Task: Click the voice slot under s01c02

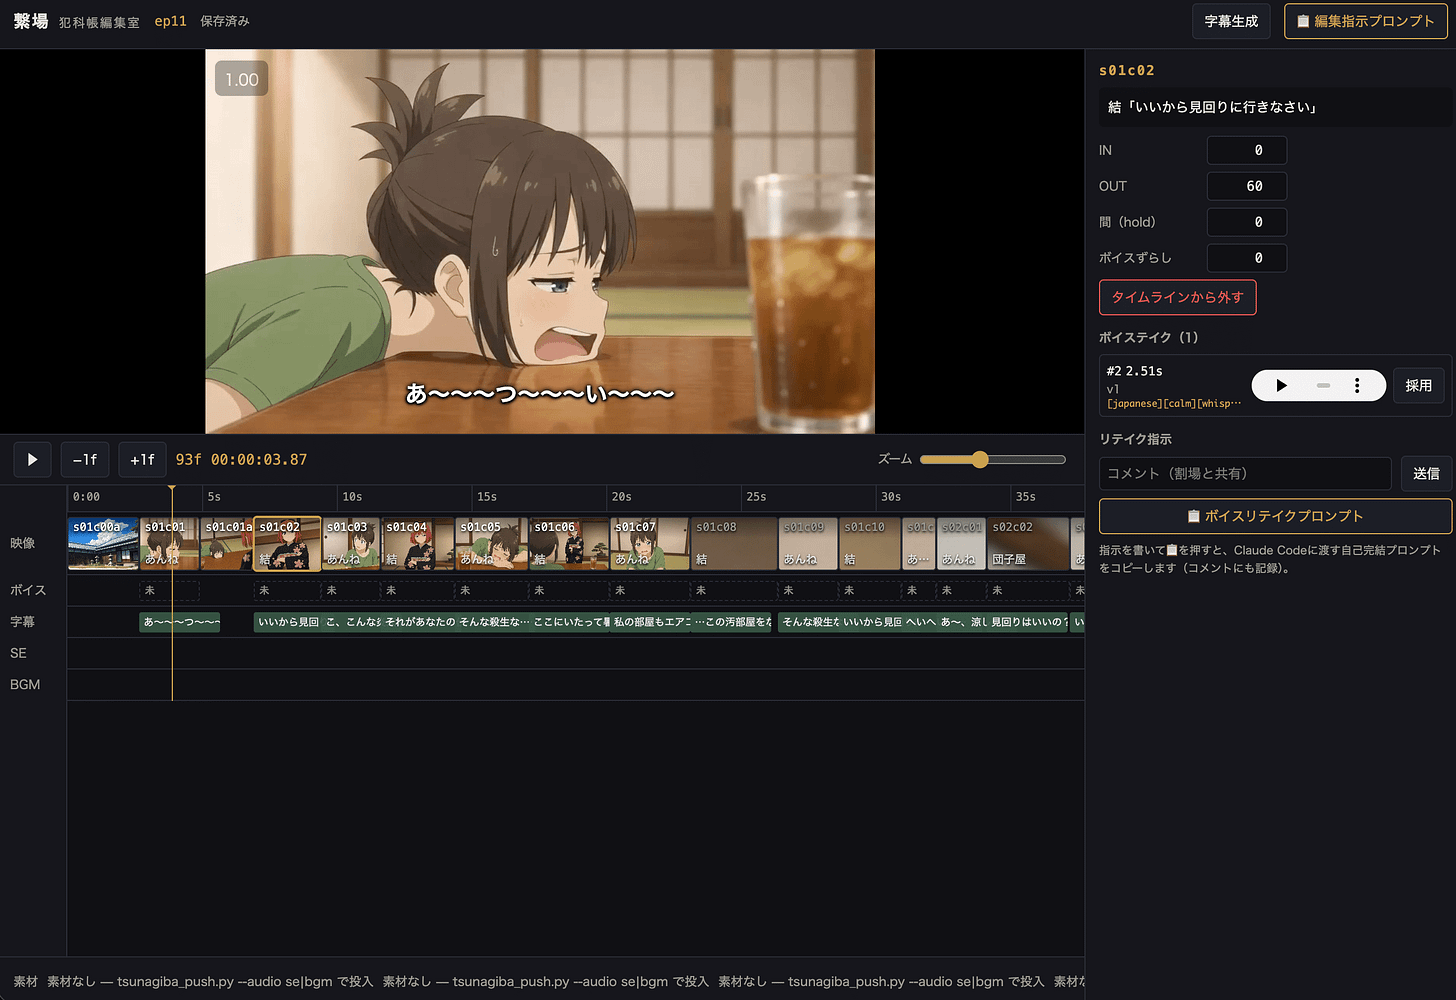Action: point(287,590)
